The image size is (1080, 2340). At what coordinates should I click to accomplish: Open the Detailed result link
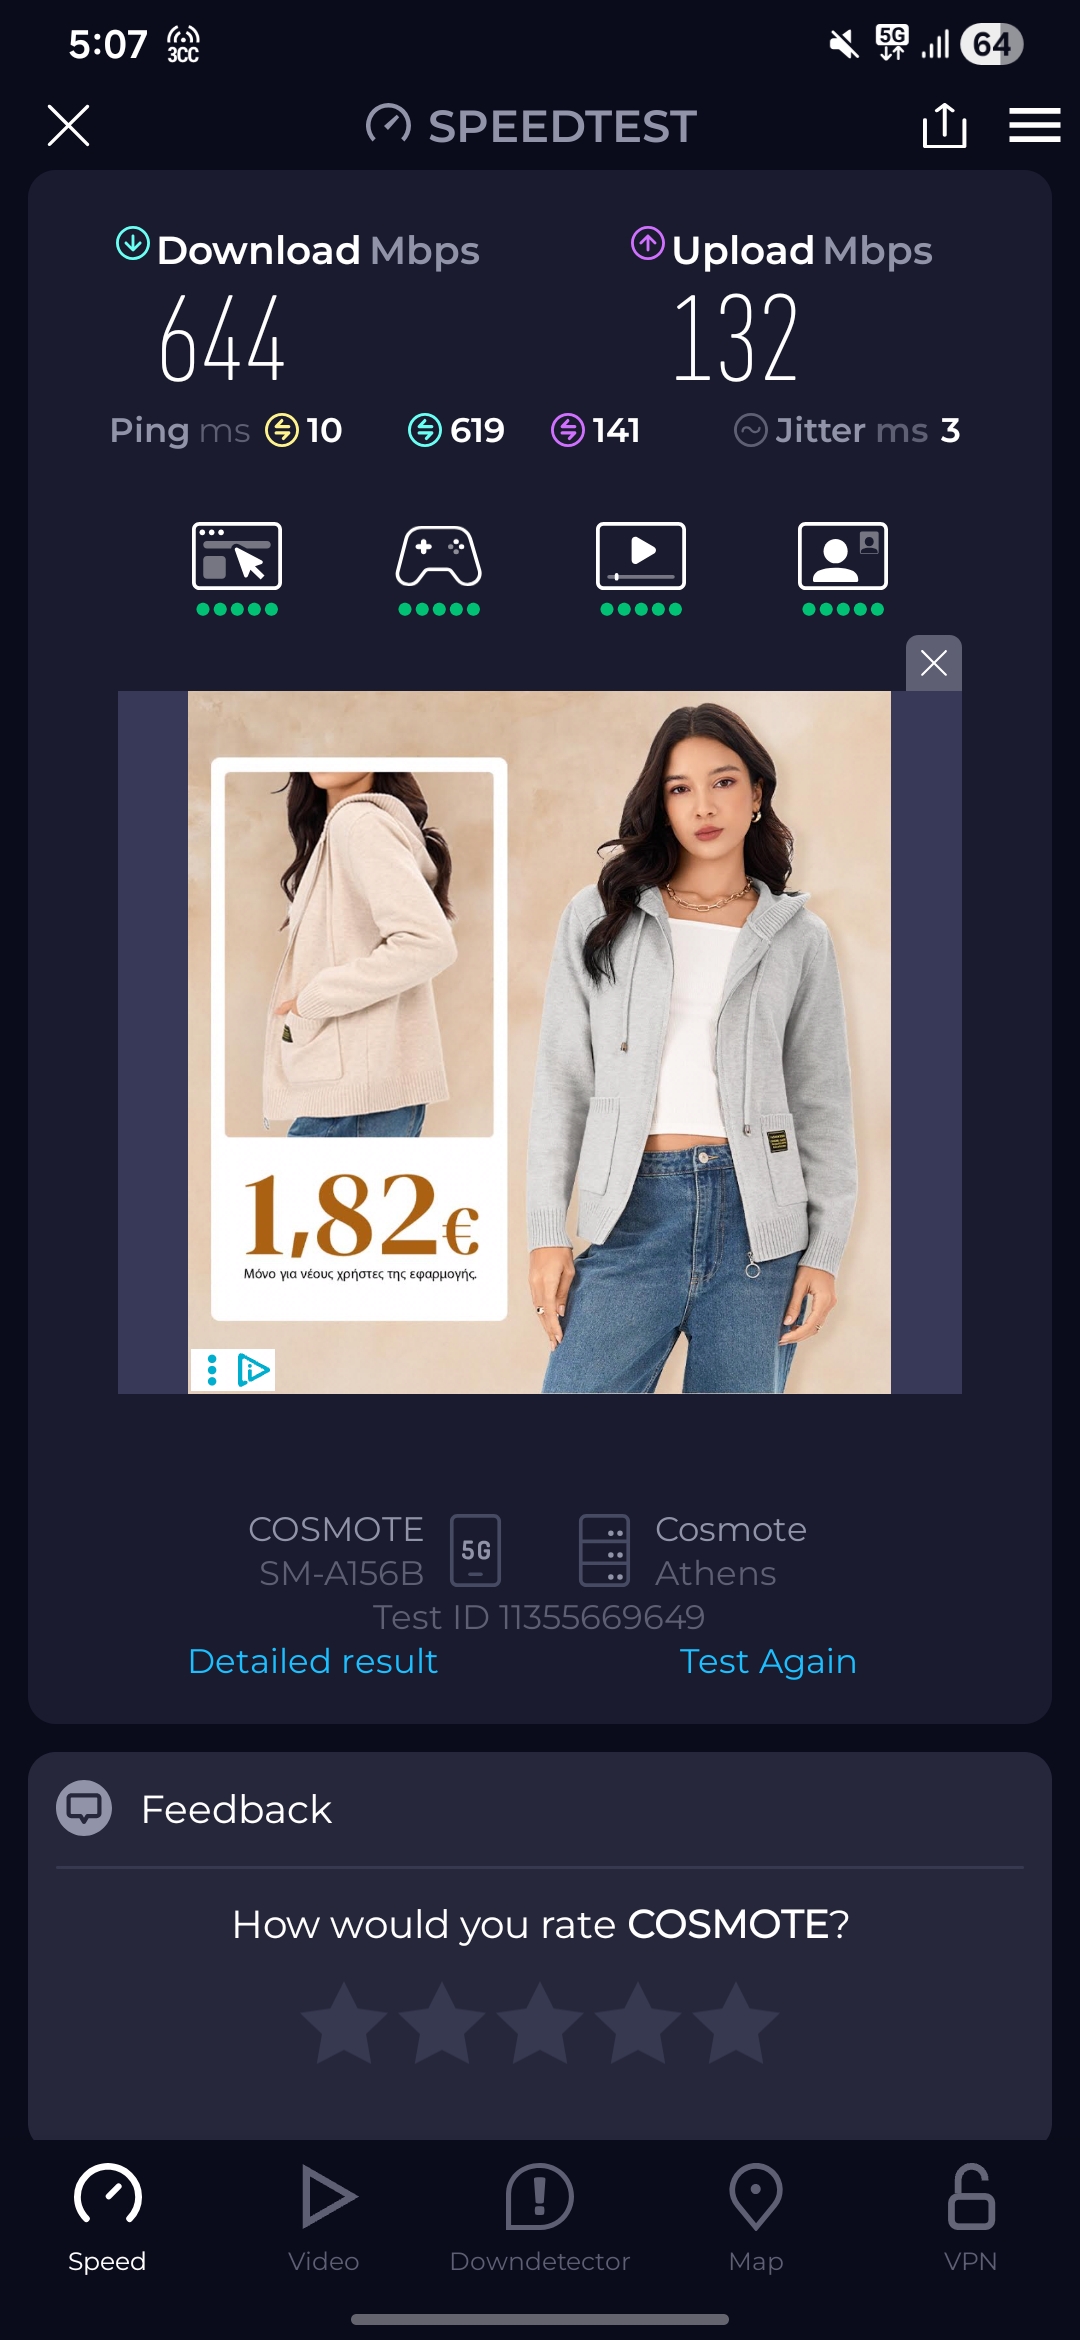(x=313, y=1661)
